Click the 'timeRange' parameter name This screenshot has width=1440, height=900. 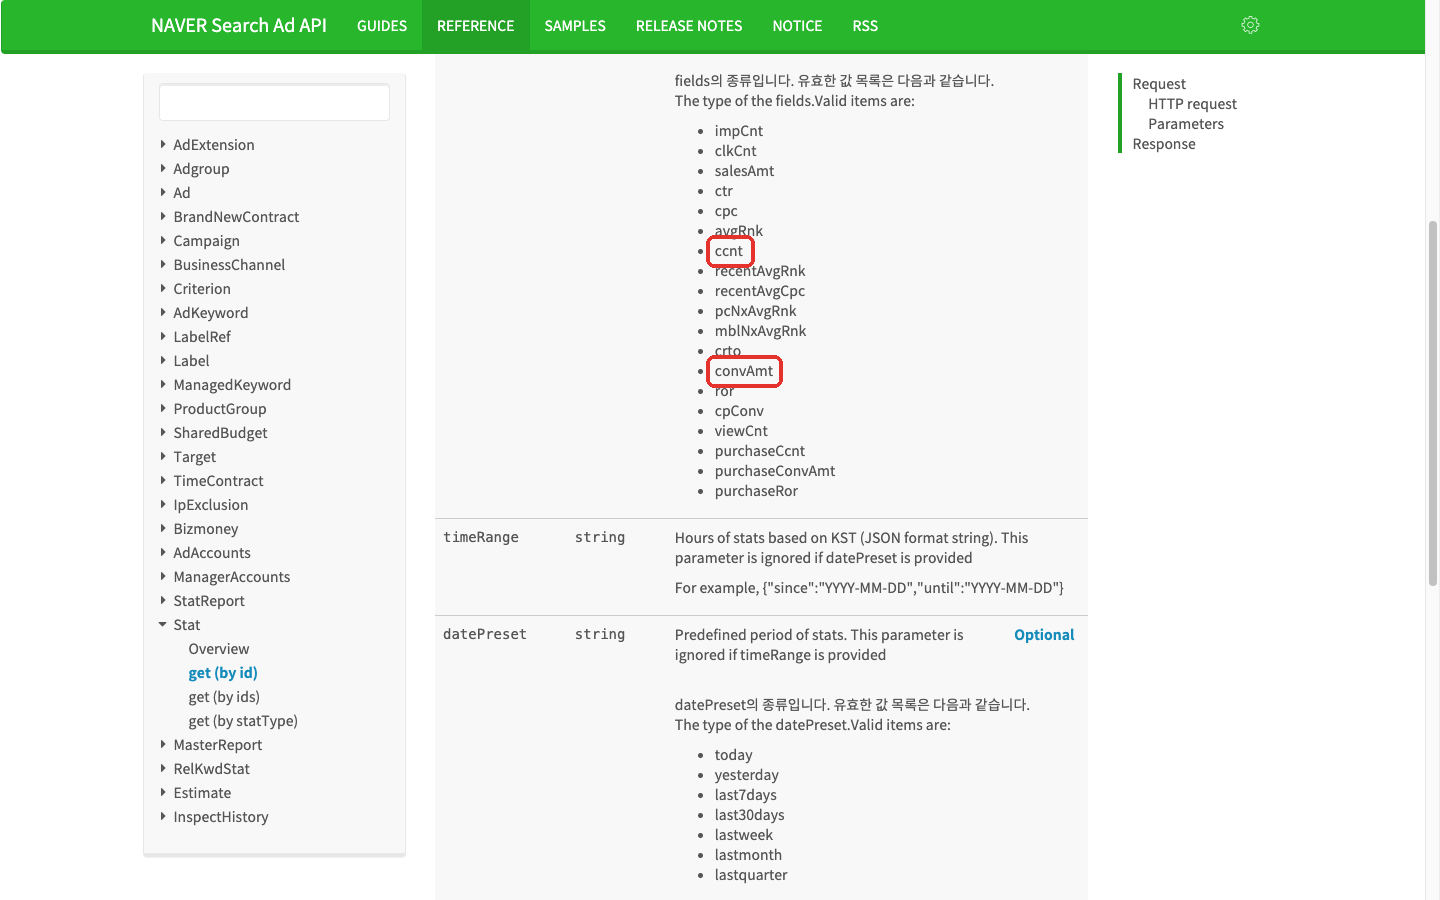coord(481,537)
